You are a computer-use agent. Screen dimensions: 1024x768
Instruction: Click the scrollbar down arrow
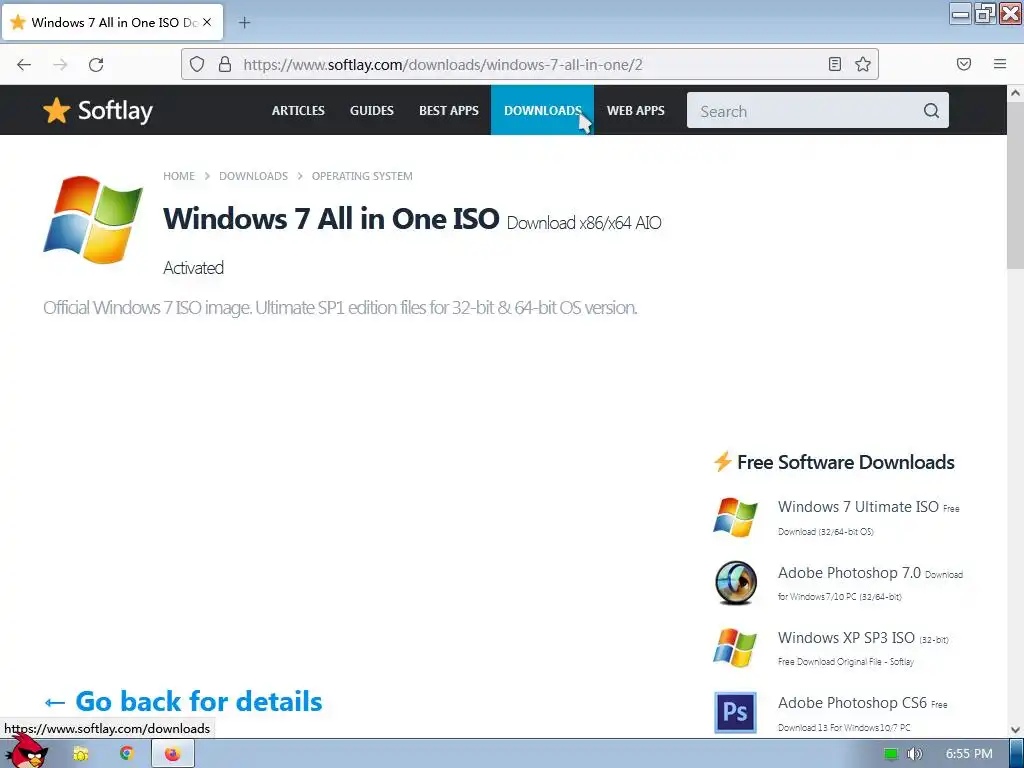point(1015,729)
